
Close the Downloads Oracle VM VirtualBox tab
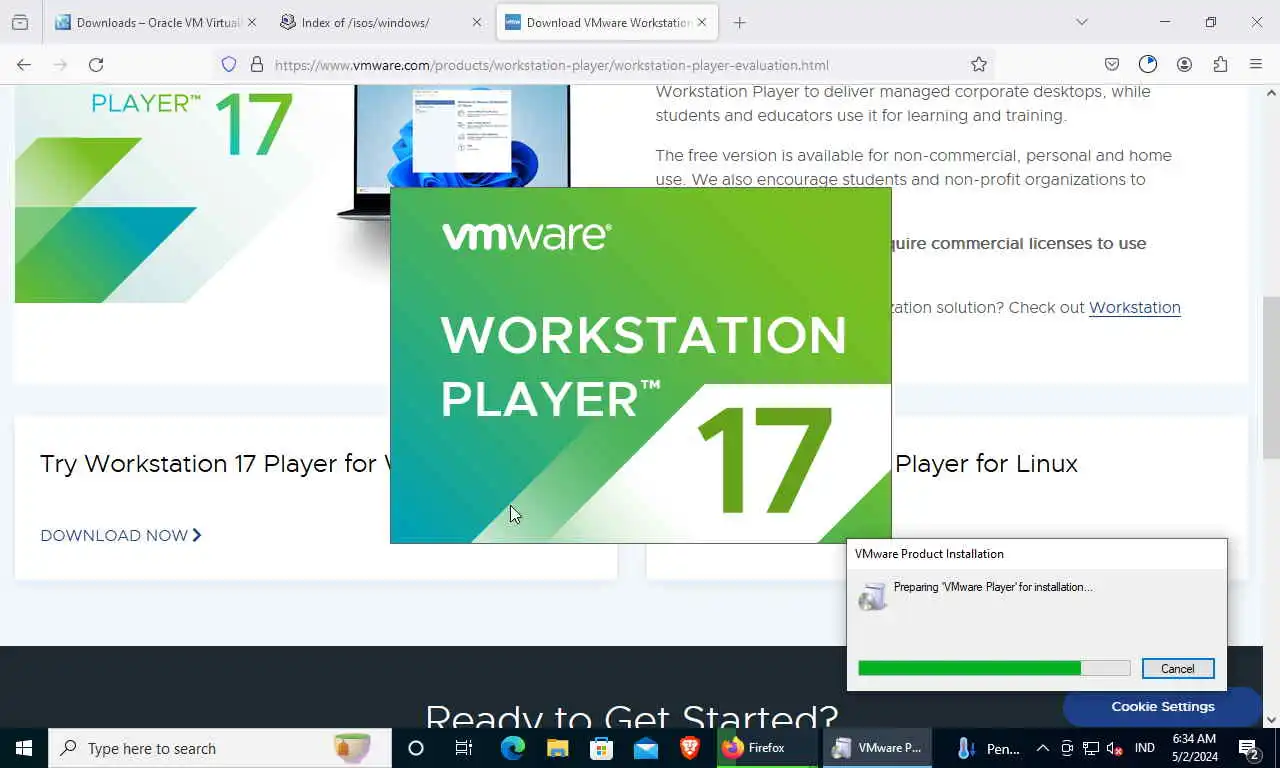tap(251, 22)
